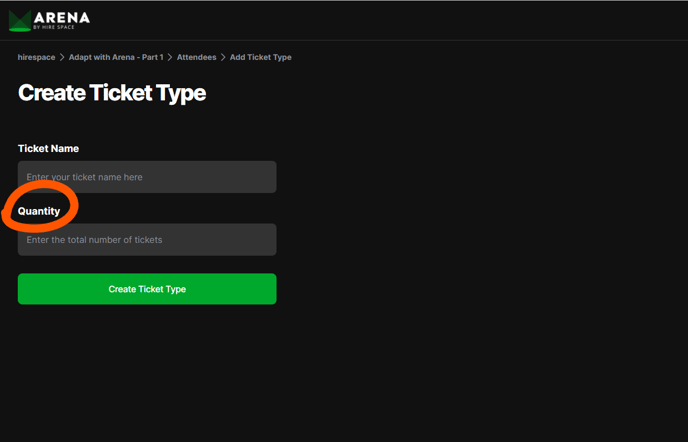
Task: Click the green Create Ticket Type button
Action: click(147, 289)
